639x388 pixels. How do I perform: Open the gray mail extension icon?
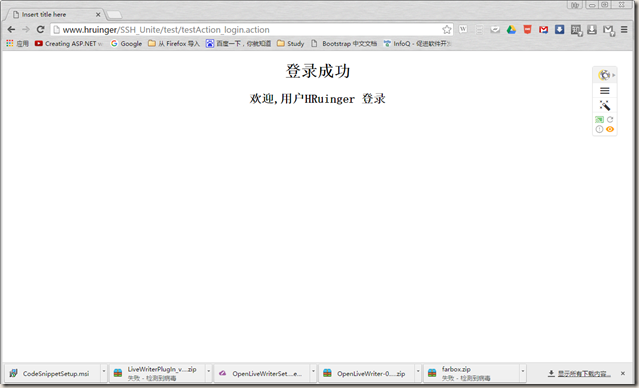[608, 30]
